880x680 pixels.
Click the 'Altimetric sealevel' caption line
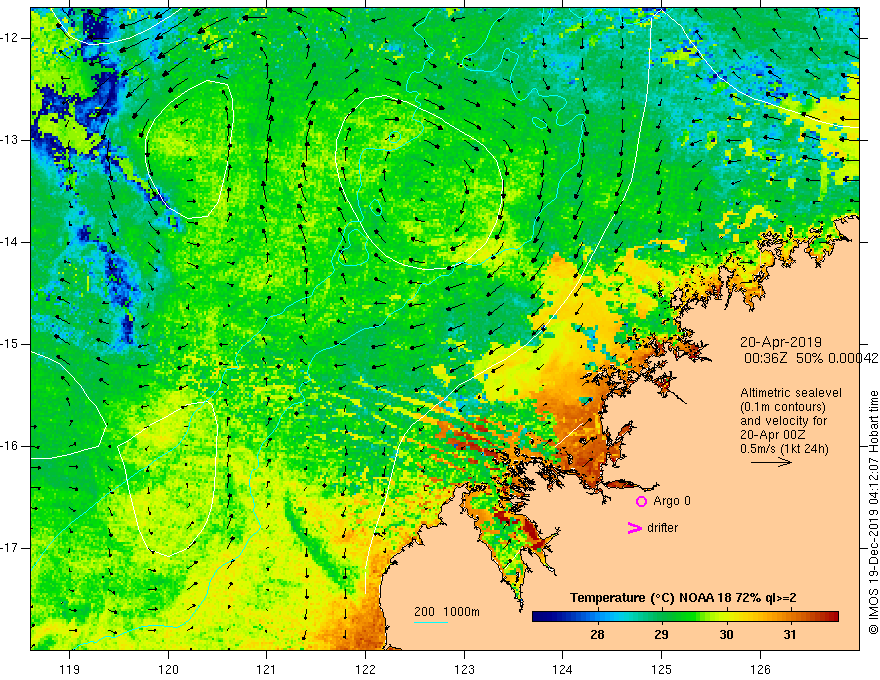point(791,393)
